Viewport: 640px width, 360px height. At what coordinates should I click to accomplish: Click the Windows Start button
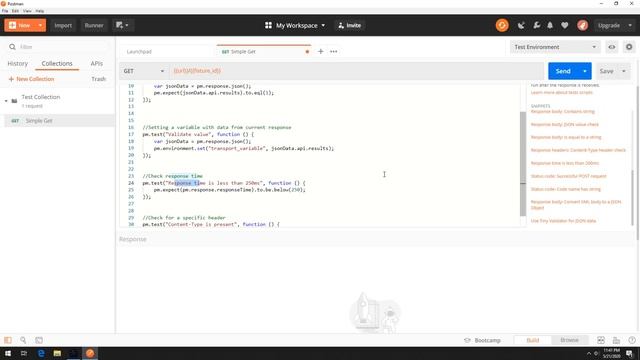(x=8, y=353)
